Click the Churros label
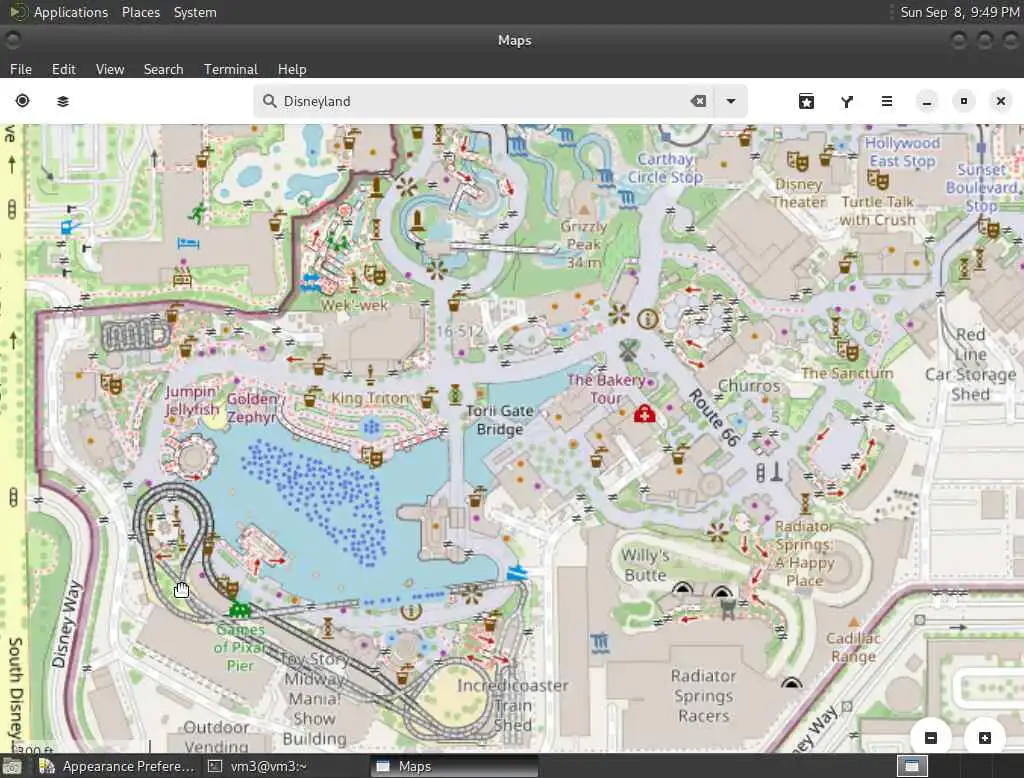Image resolution: width=1024 pixels, height=778 pixels. 749,386
